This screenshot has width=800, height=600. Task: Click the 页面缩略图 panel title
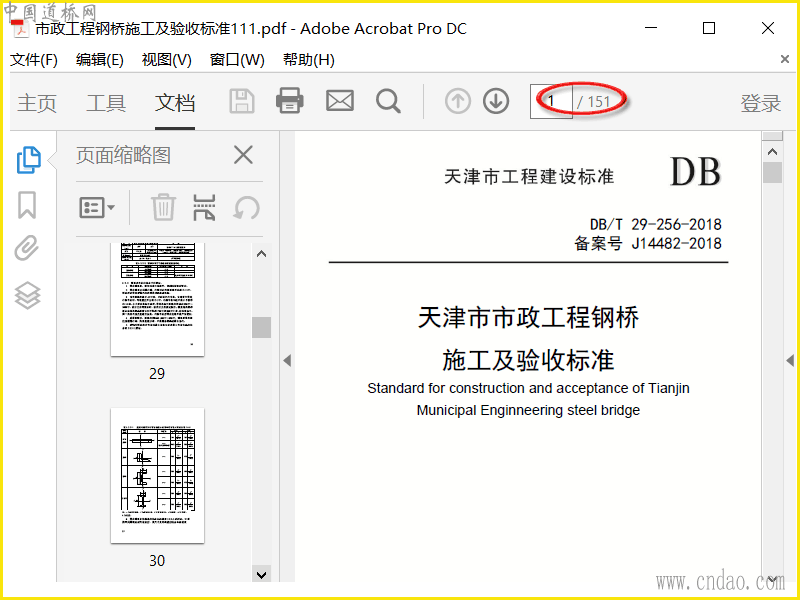[x=123, y=155]
